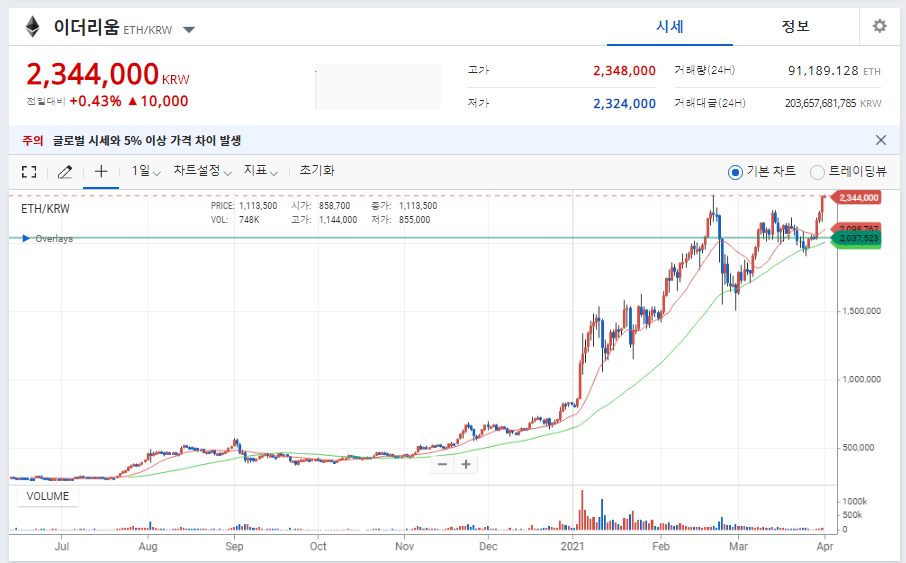
Task: Click the Nov label on time axis
Action: [404, 546]
